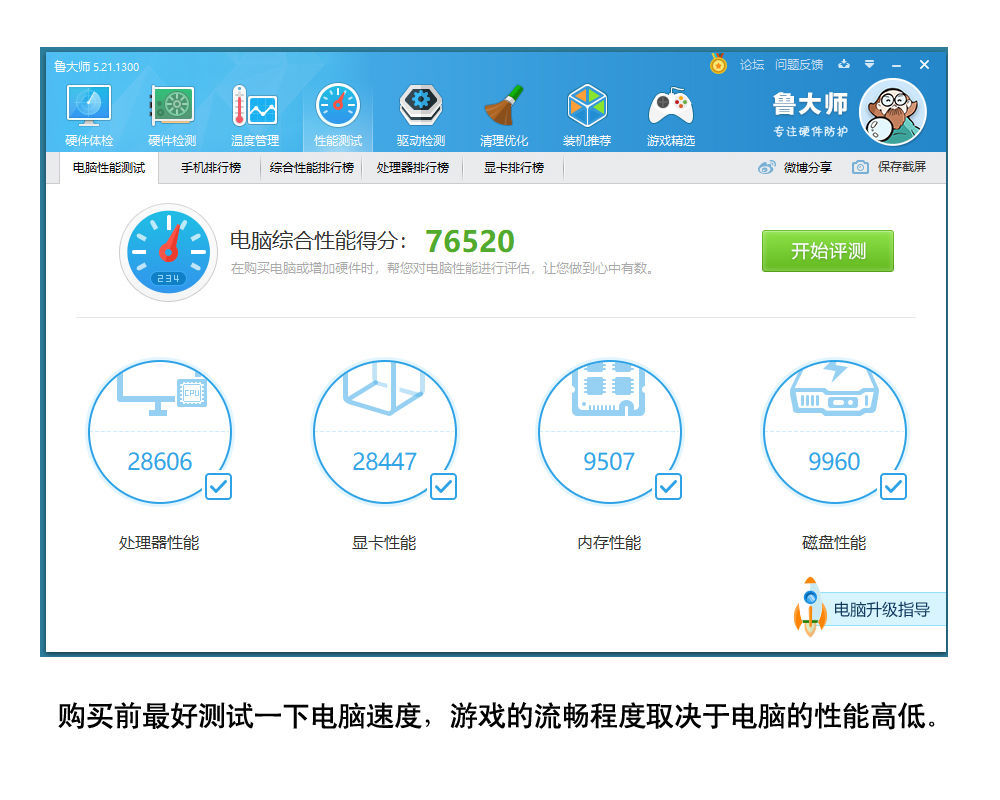Click the graphics card circle 28447
1000x800 pixels.
pos(385,432)
